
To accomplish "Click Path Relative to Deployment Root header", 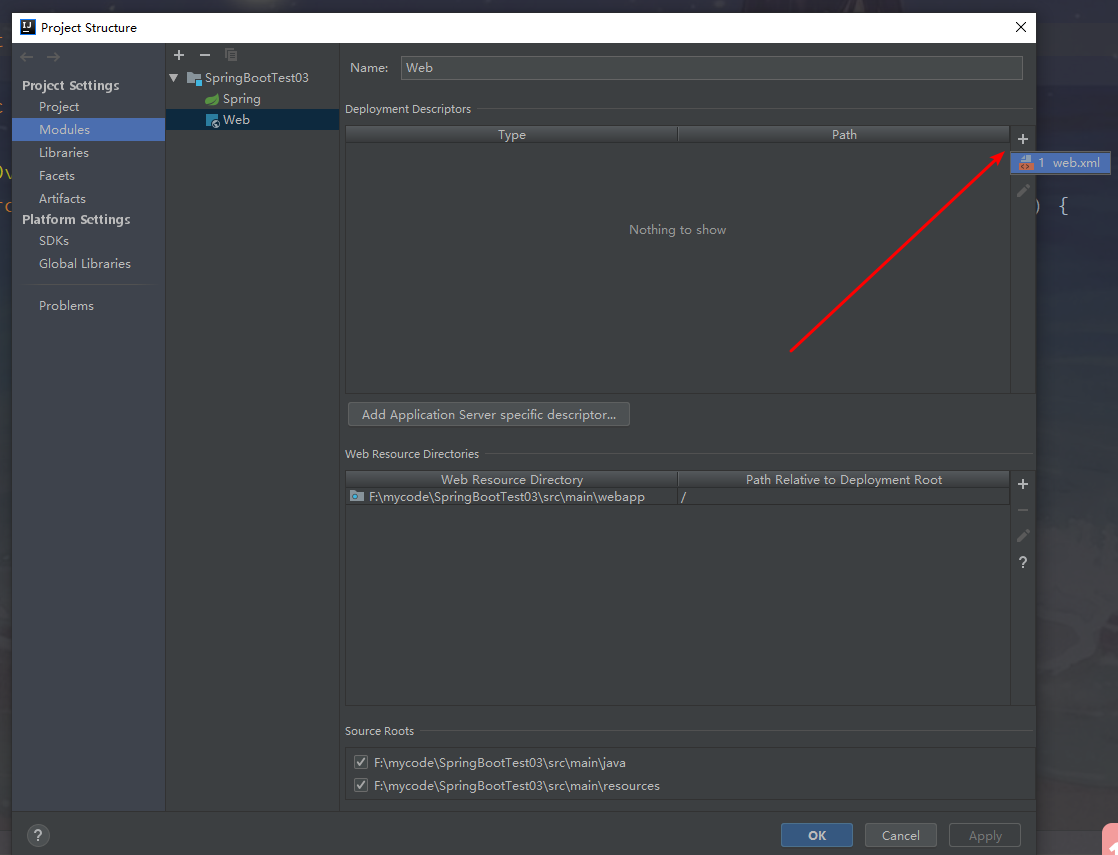I will tap(843, 479).
